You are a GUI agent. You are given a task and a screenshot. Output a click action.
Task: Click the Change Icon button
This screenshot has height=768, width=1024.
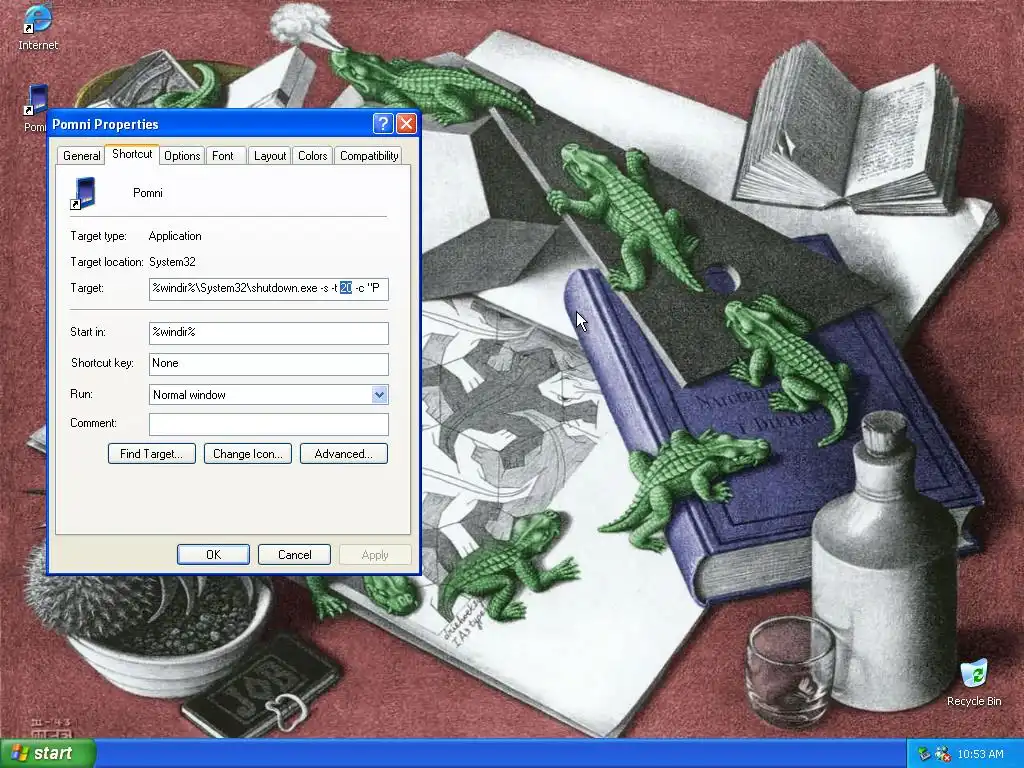tap(248, 454)
